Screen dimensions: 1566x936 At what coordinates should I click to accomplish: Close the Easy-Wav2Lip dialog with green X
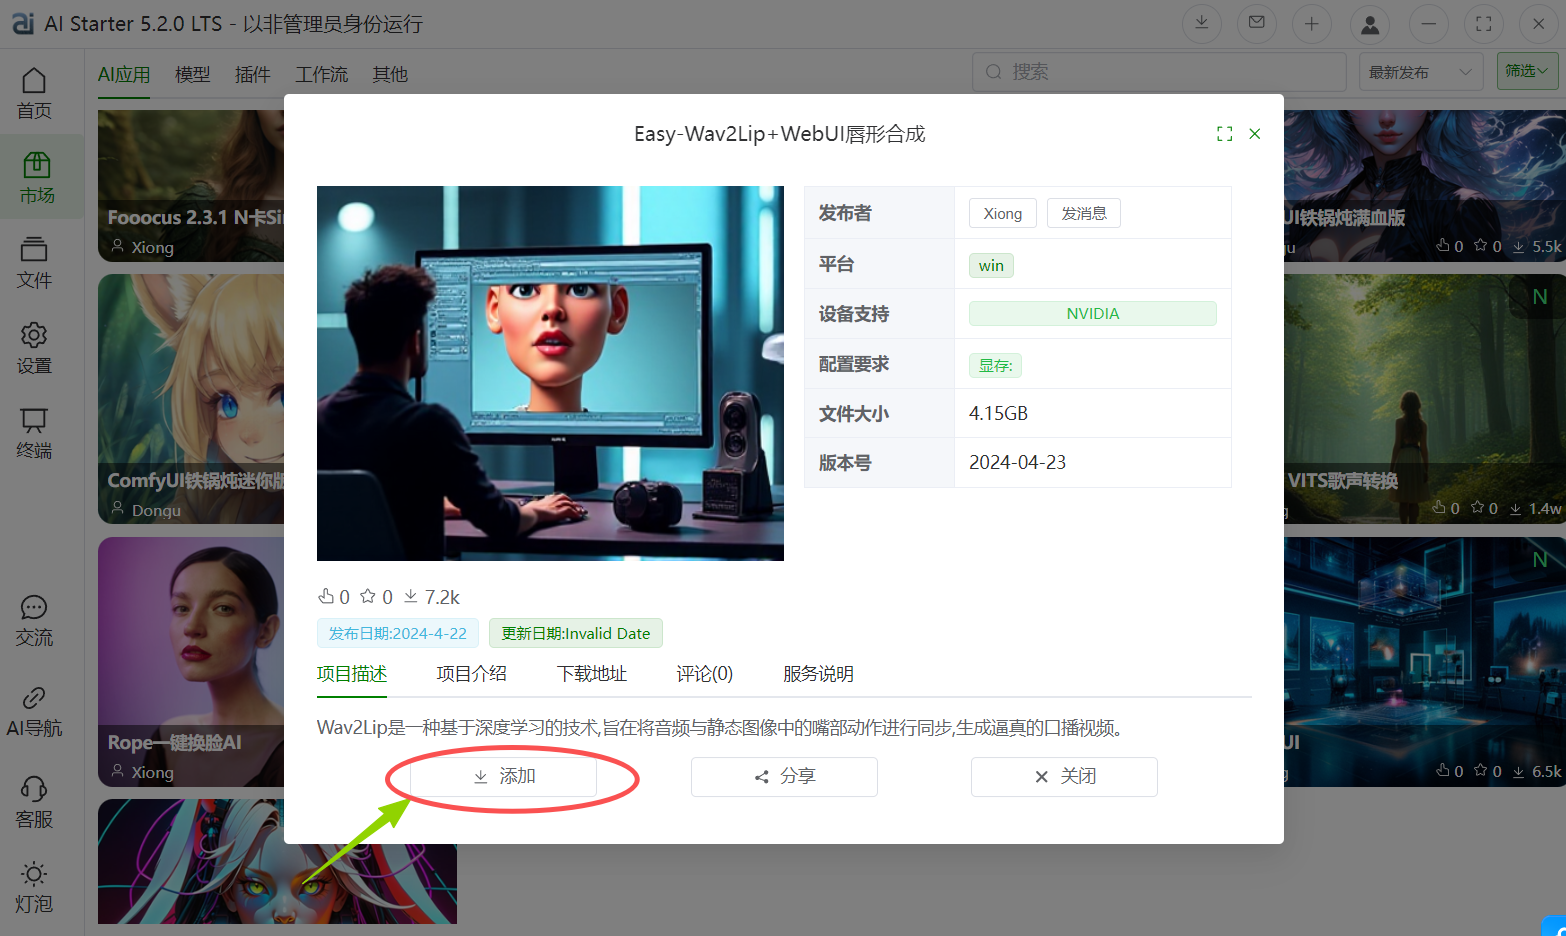coord(1255,134)
